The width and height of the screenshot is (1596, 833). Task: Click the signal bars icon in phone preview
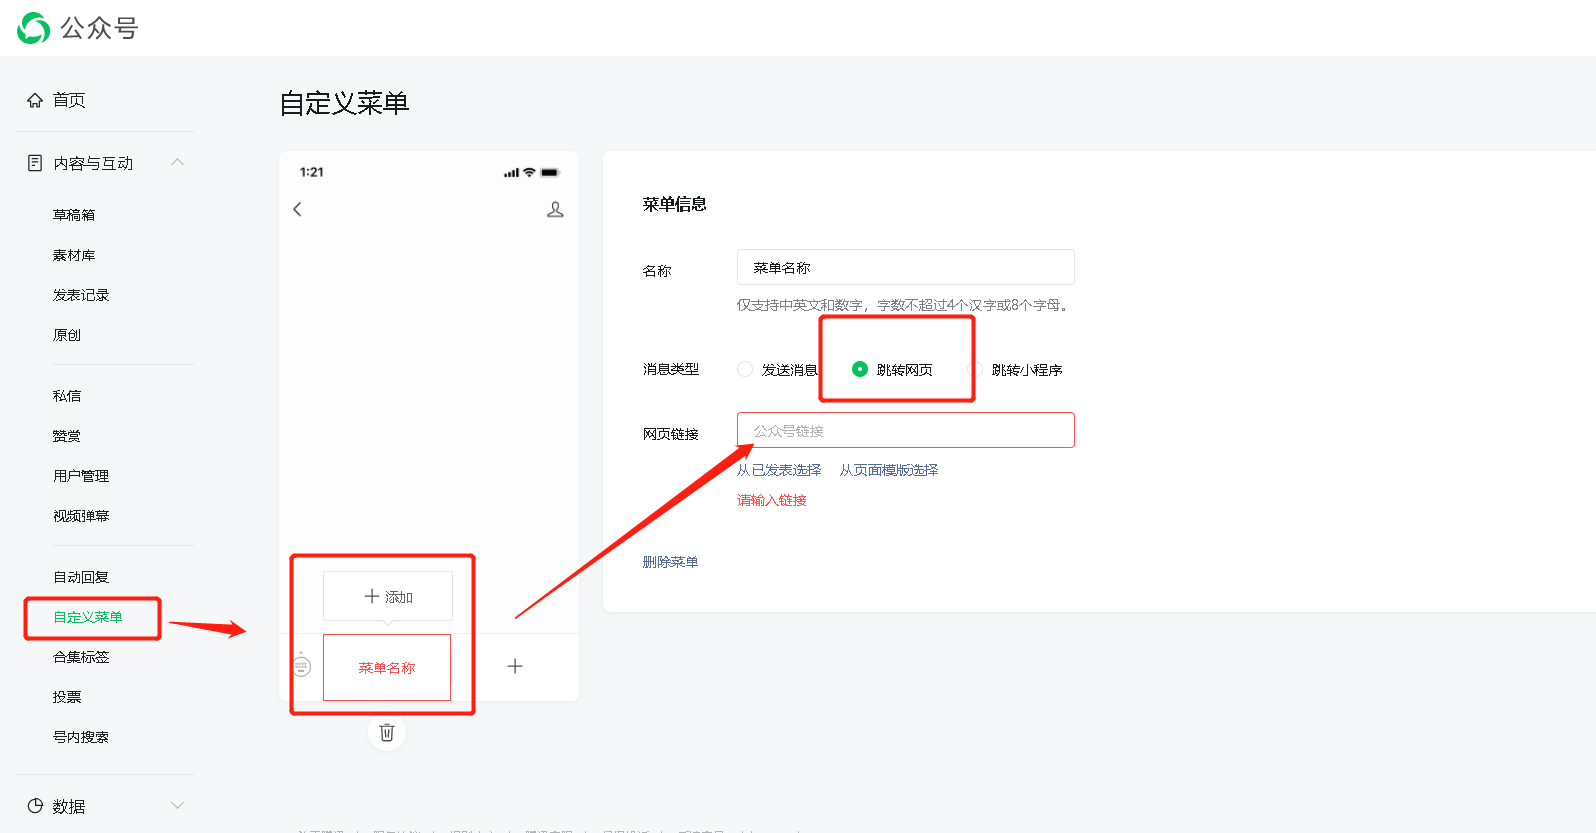click(511, 173)
